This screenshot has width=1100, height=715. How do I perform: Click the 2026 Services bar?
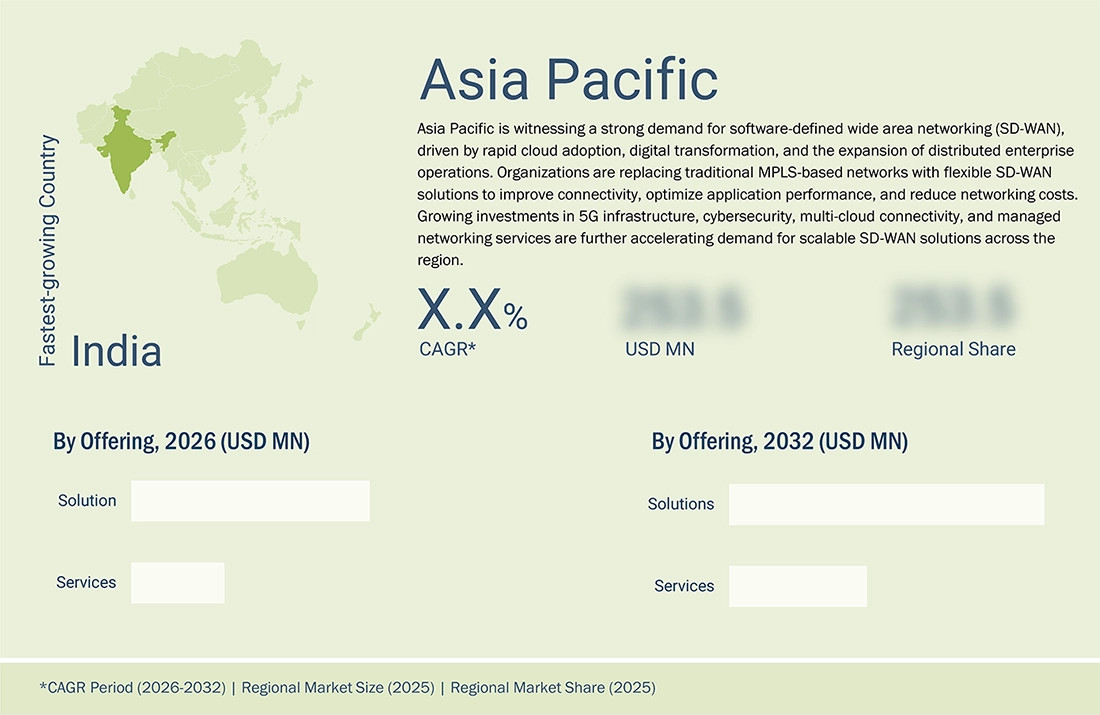(x=177, y=582)
